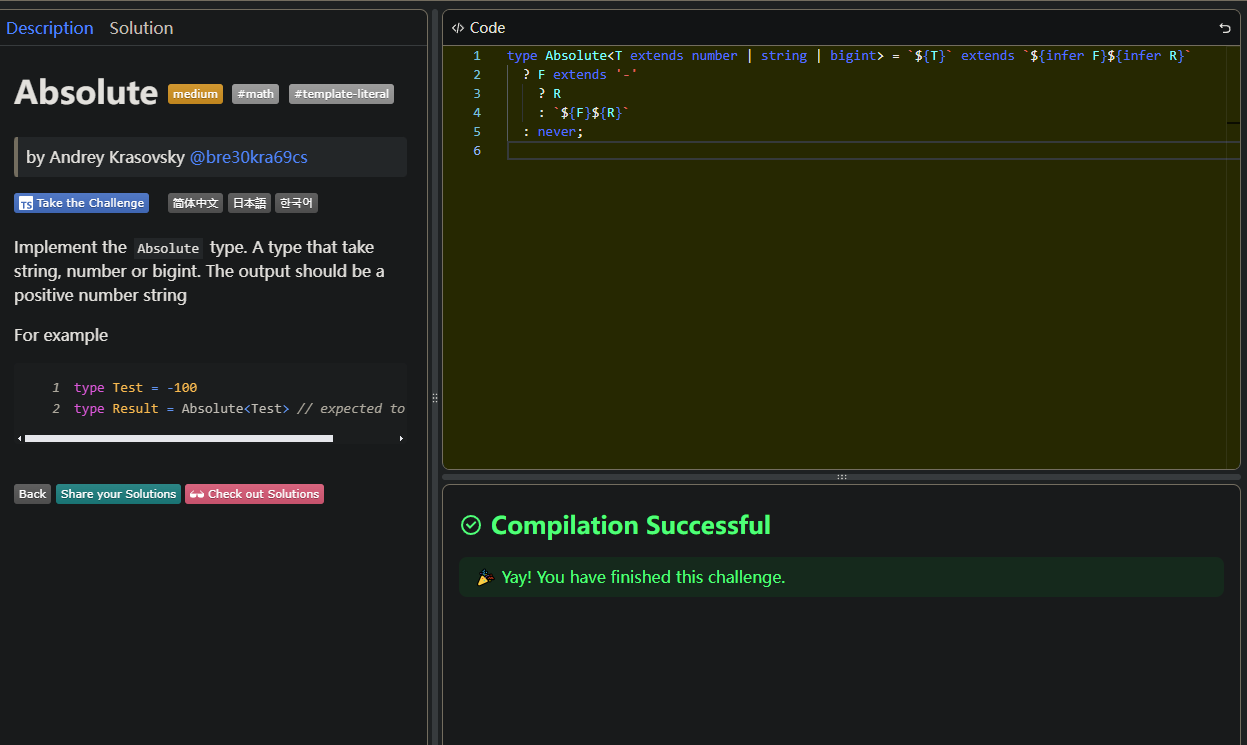
Task: Select the #template-literal tag
Action: (341, 94)
